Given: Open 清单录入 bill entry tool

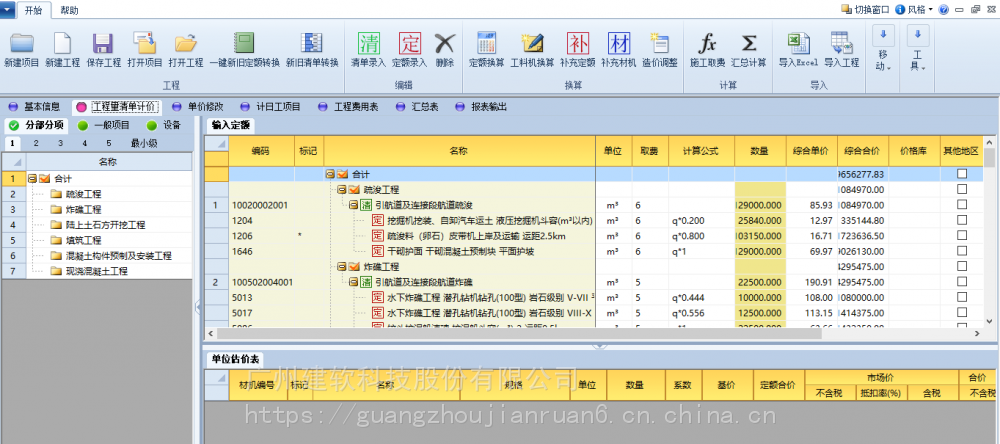Looking at the screenshot, I should [x=368, y=44].
